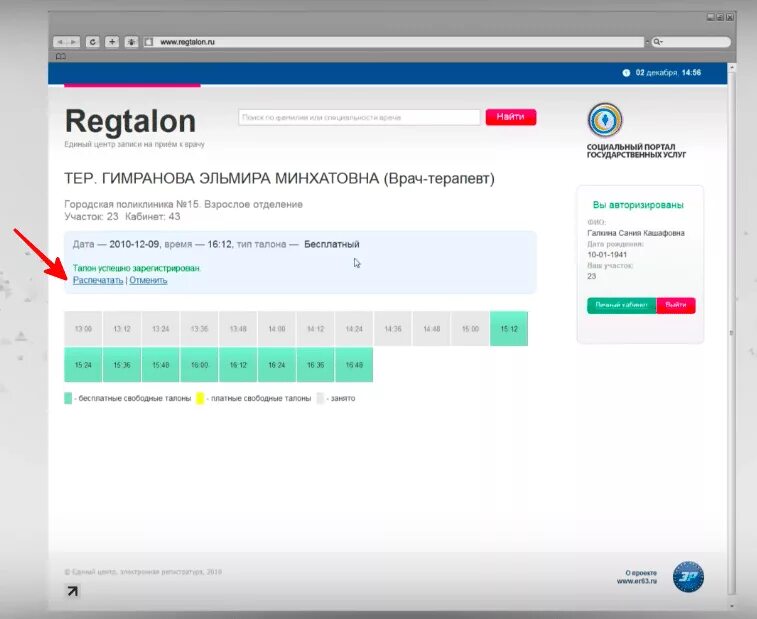Click text Городская поликлиника №15. Взрослое отделение

[x=183, y=204]
